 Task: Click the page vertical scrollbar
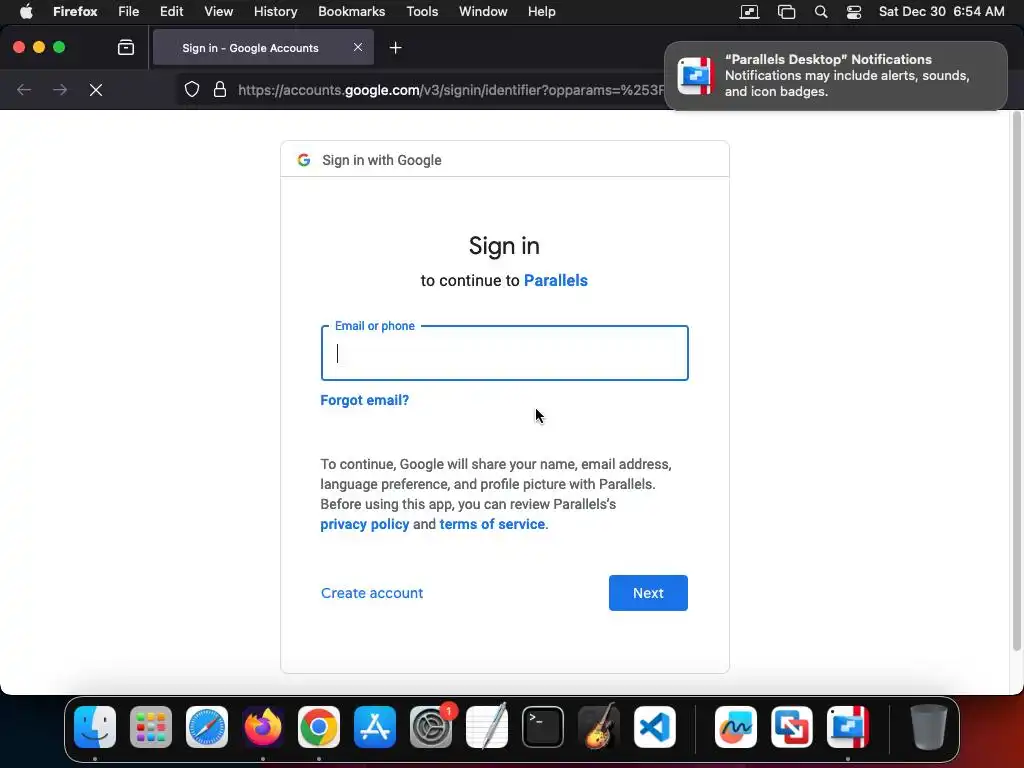pyautogui.click(x=1016, y=381)
